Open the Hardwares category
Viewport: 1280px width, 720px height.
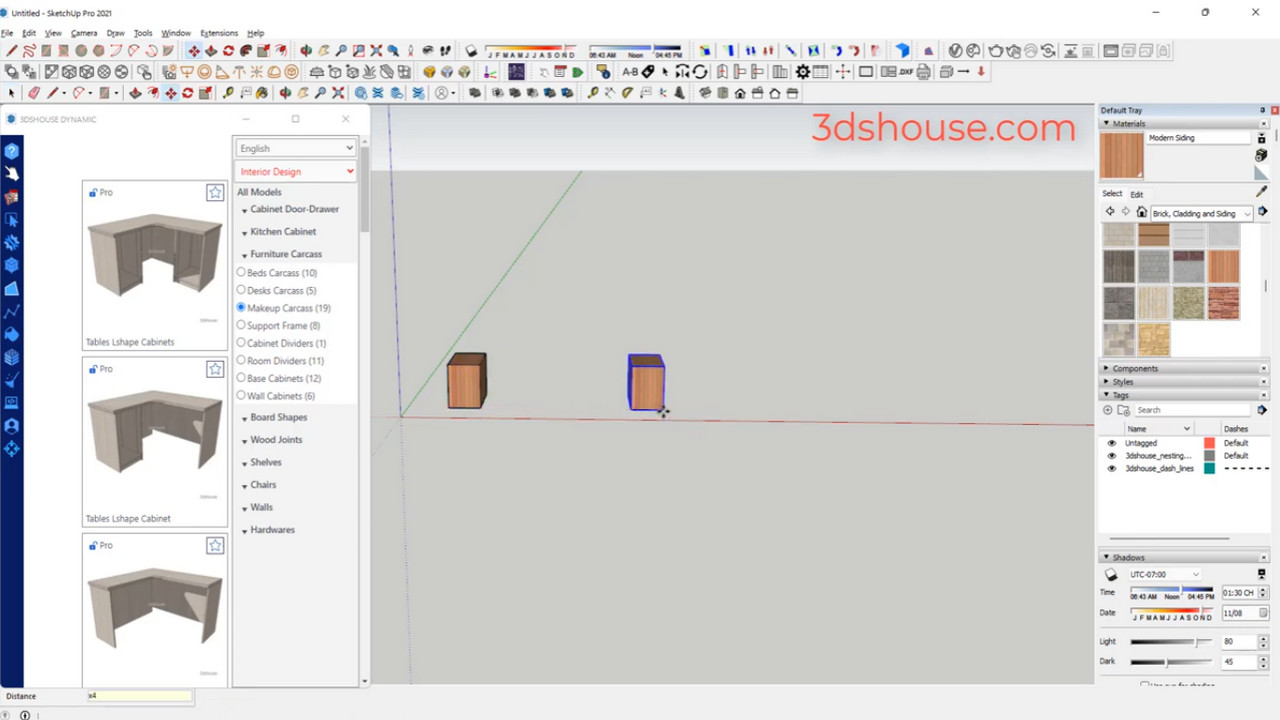[272, 530]
